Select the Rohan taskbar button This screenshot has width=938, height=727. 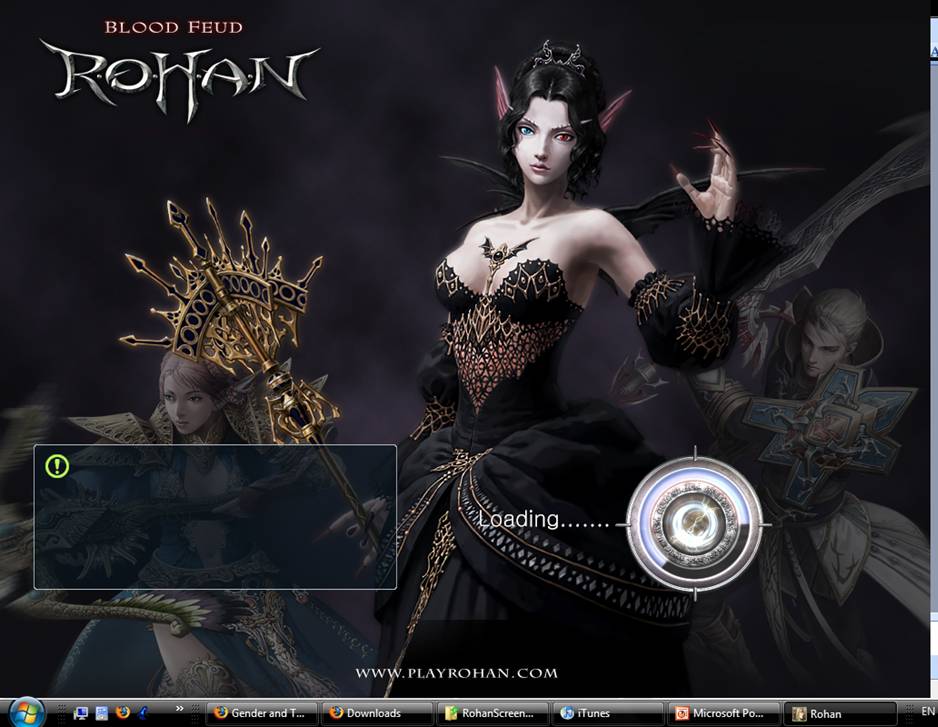(839, 713)
